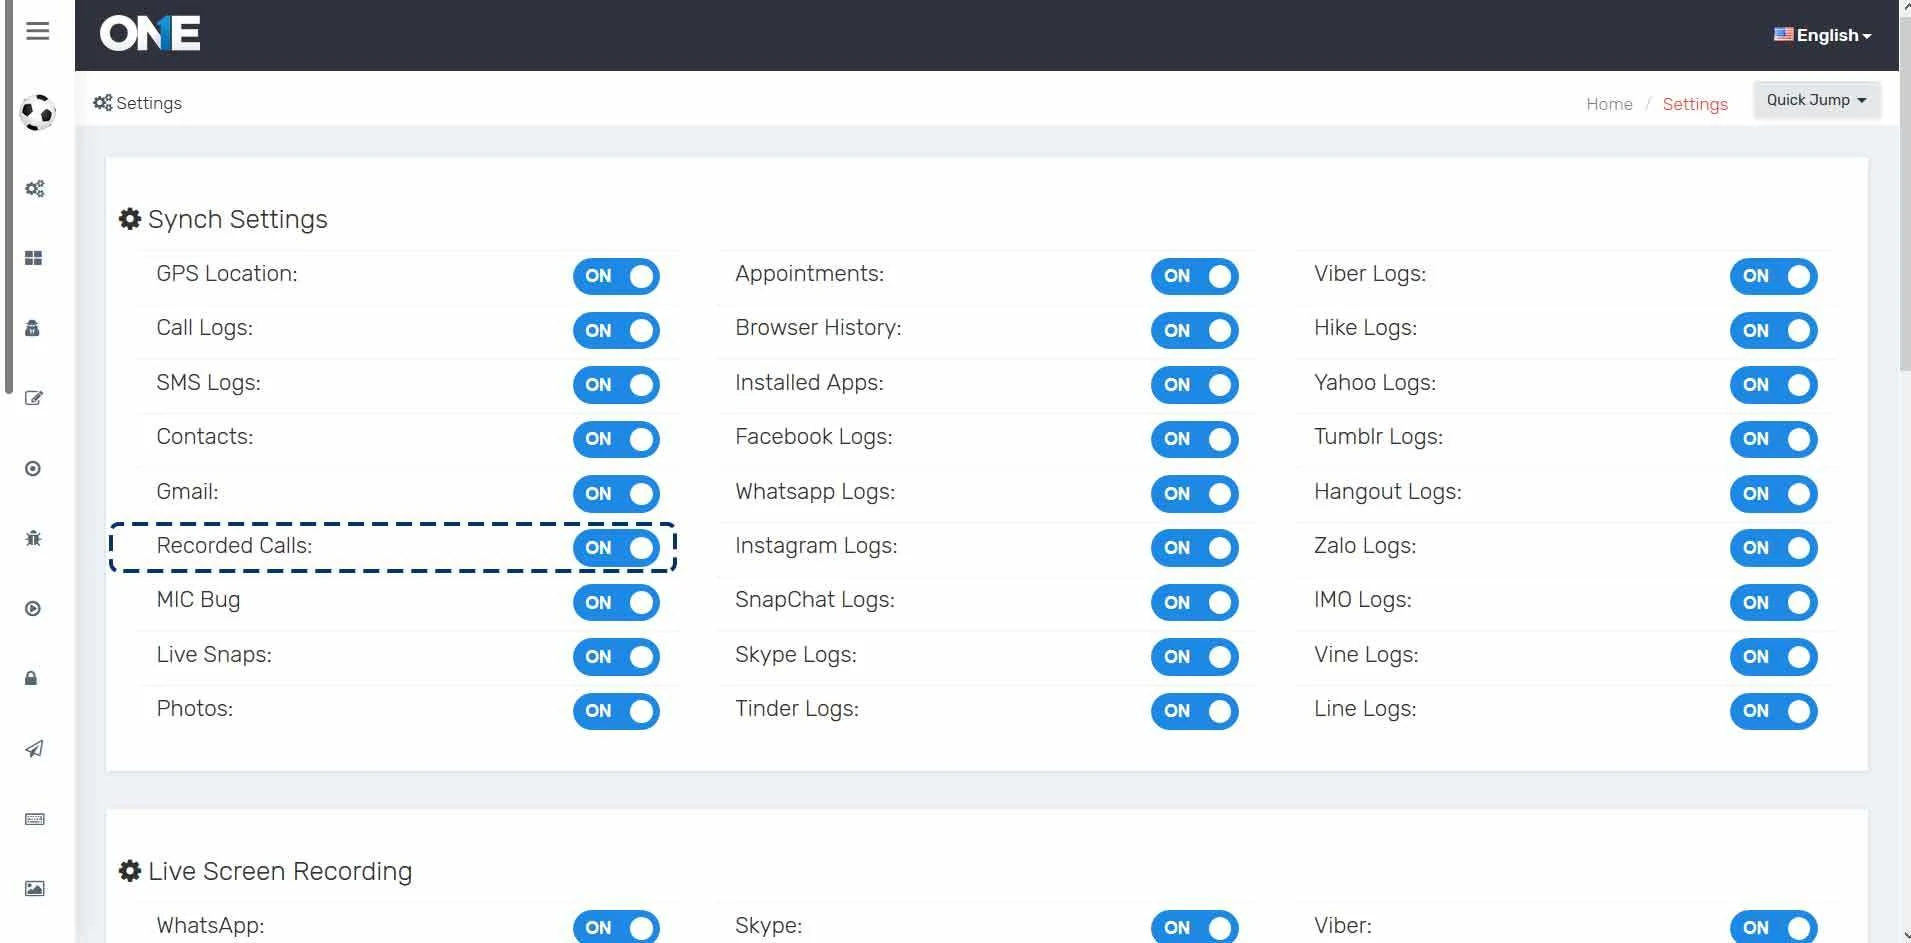Open the dashboard grid icon in sidebar
This screenshot has height=943, width=1911.
[33, 258]
